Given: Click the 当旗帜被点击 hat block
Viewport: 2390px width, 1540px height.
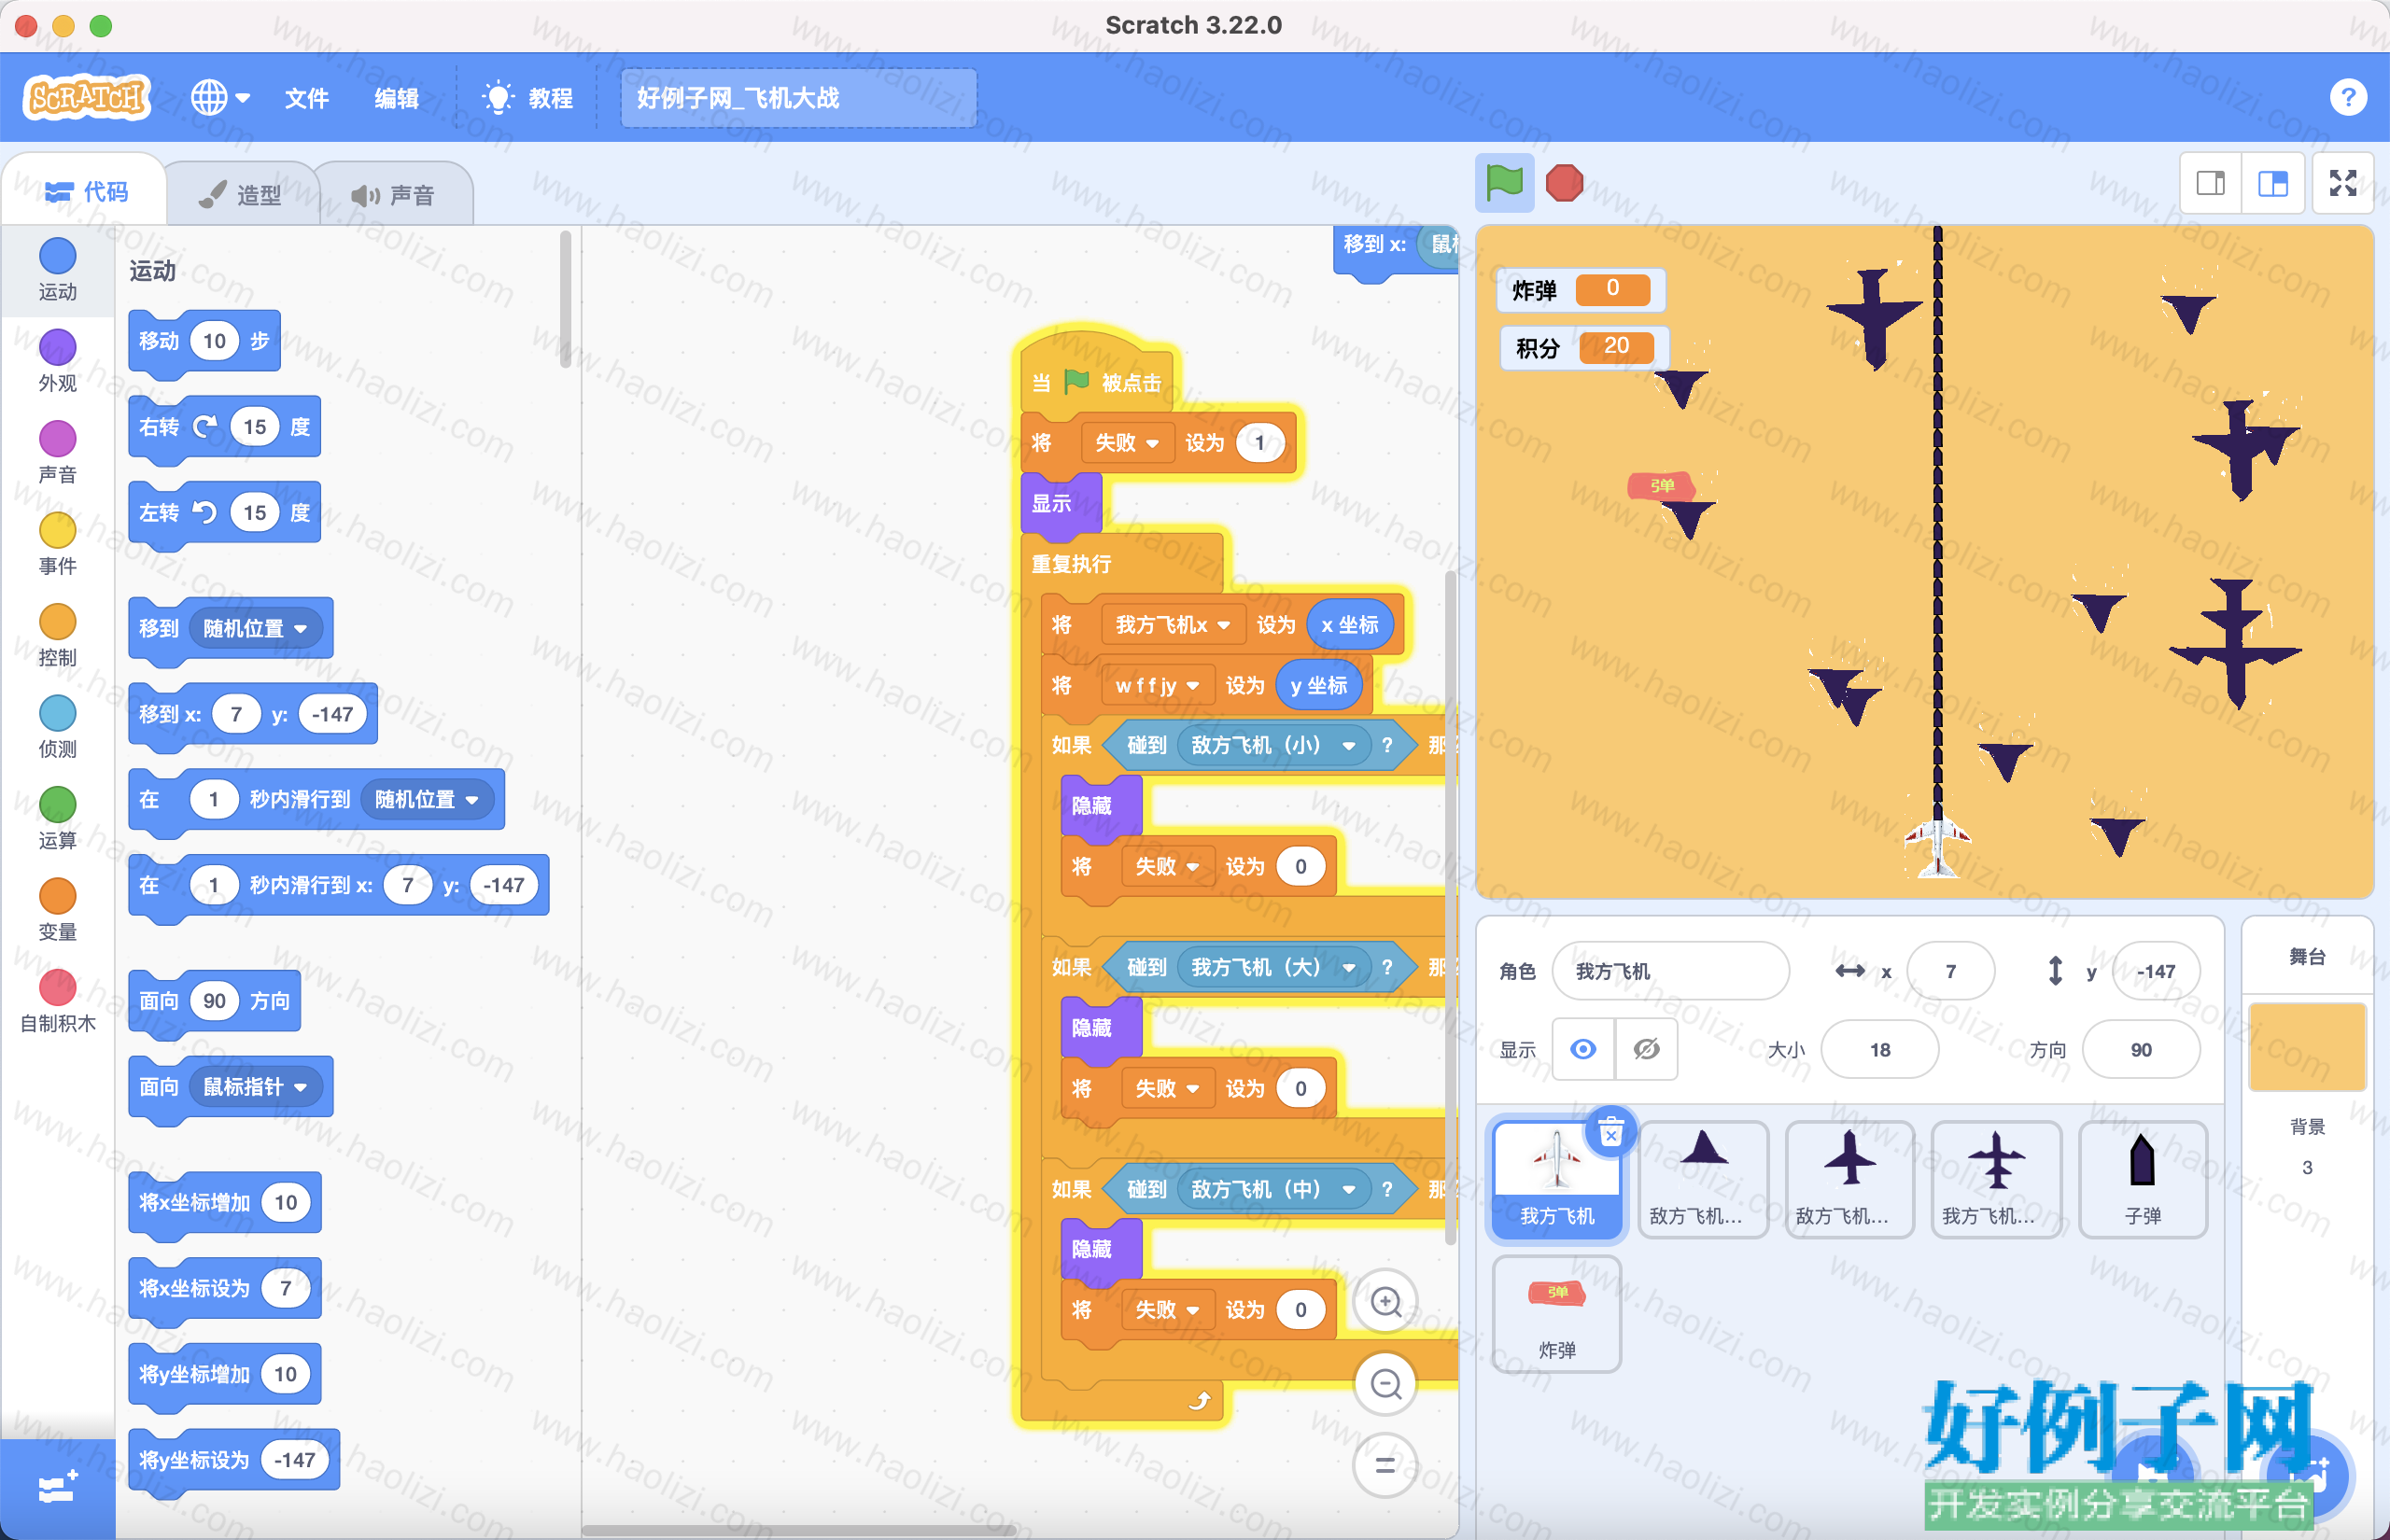Looking at the screenshot, I should coord(1096,376).
